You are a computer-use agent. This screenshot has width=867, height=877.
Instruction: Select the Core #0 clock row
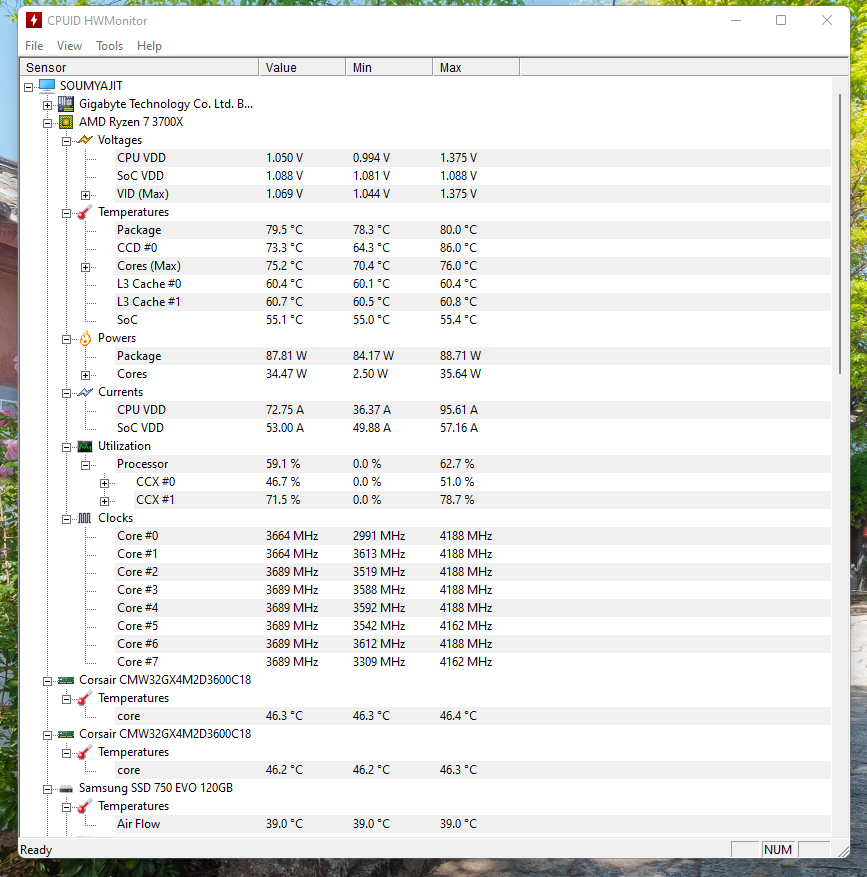tap(473, 536)
